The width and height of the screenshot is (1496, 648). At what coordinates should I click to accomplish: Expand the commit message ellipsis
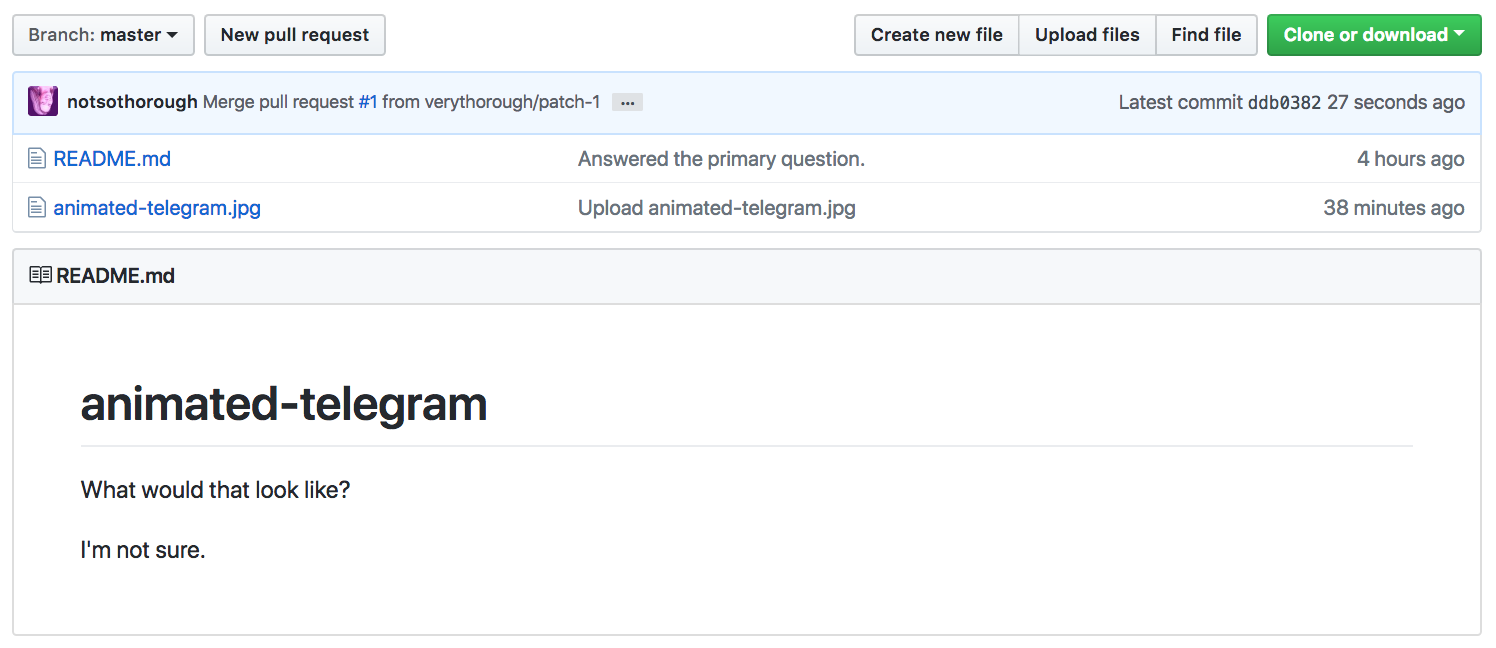click(x=627, y=103)
